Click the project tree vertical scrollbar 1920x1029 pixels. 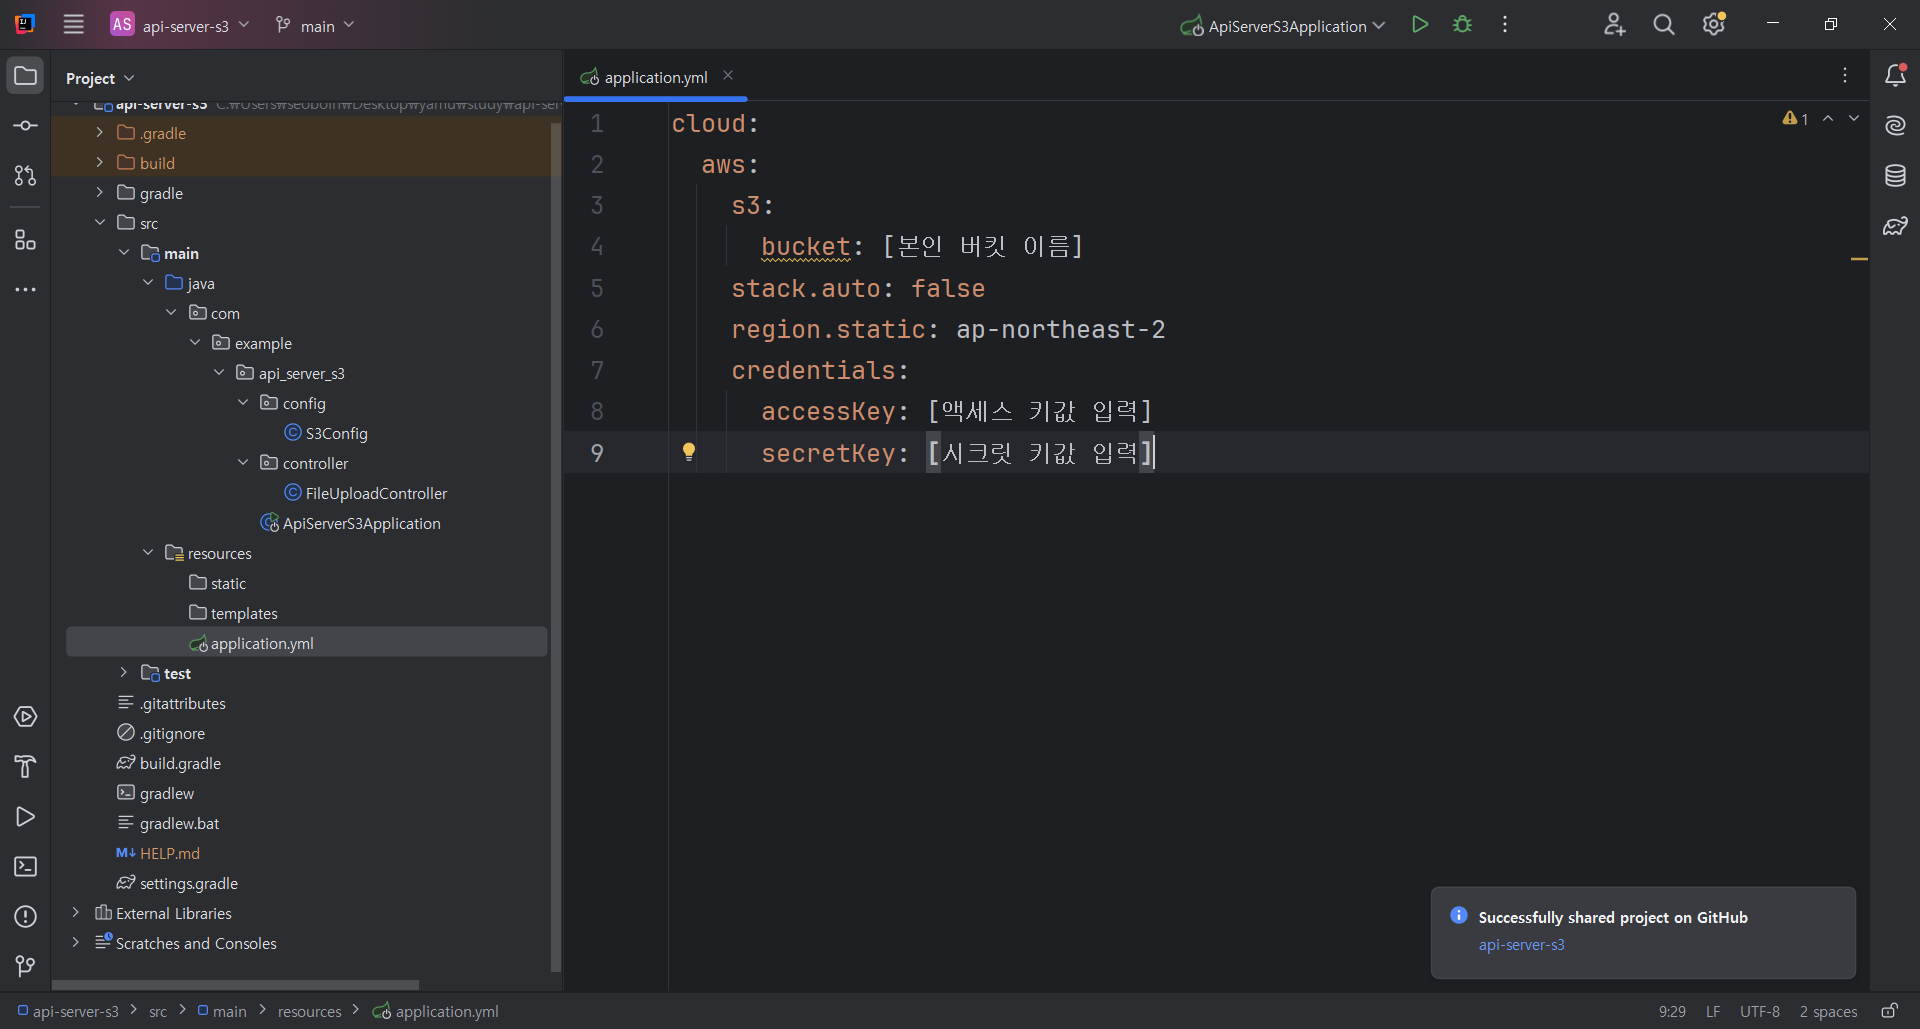pos(556,545)
